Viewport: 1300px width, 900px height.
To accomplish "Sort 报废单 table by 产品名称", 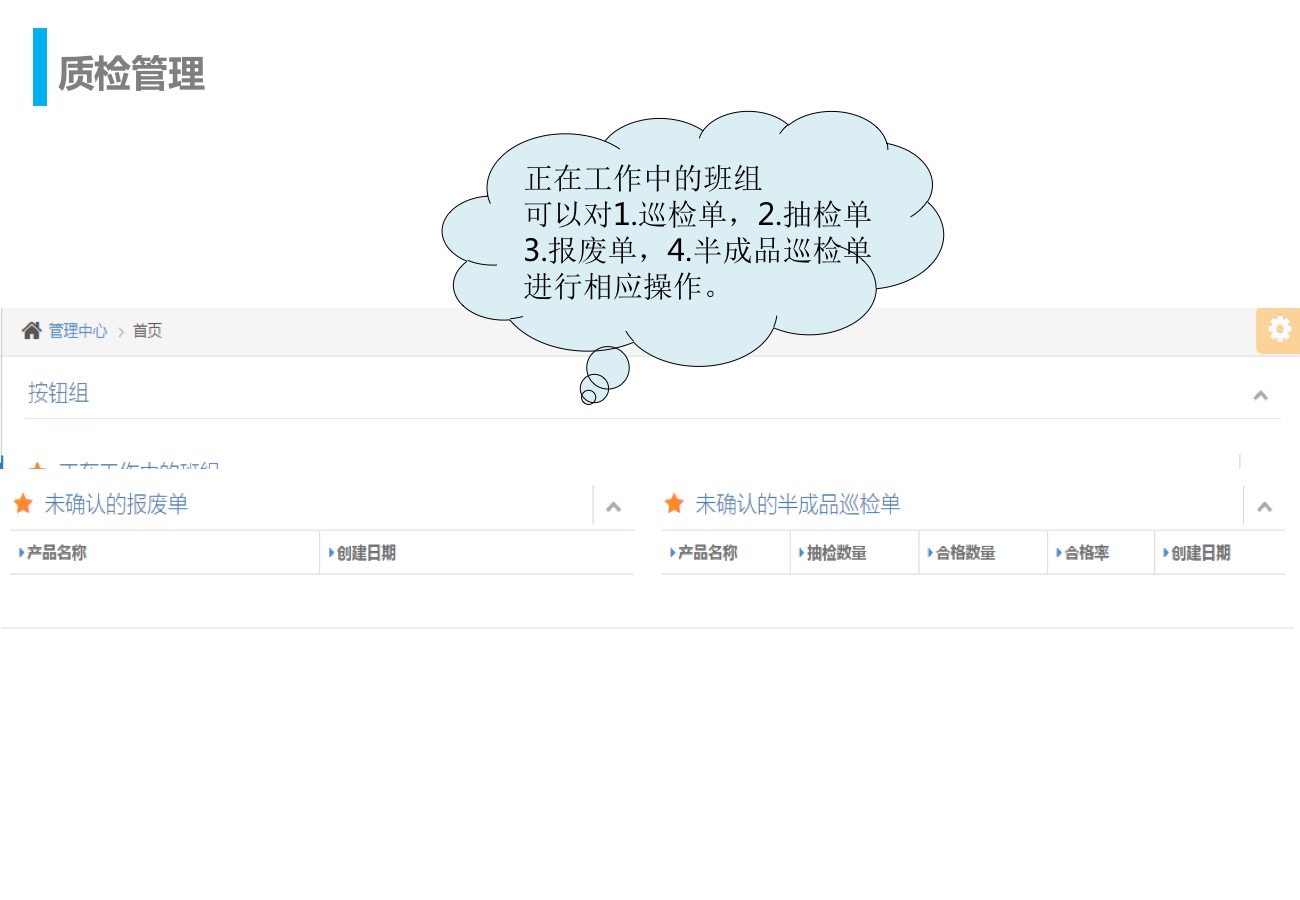I will click(56, 553).
